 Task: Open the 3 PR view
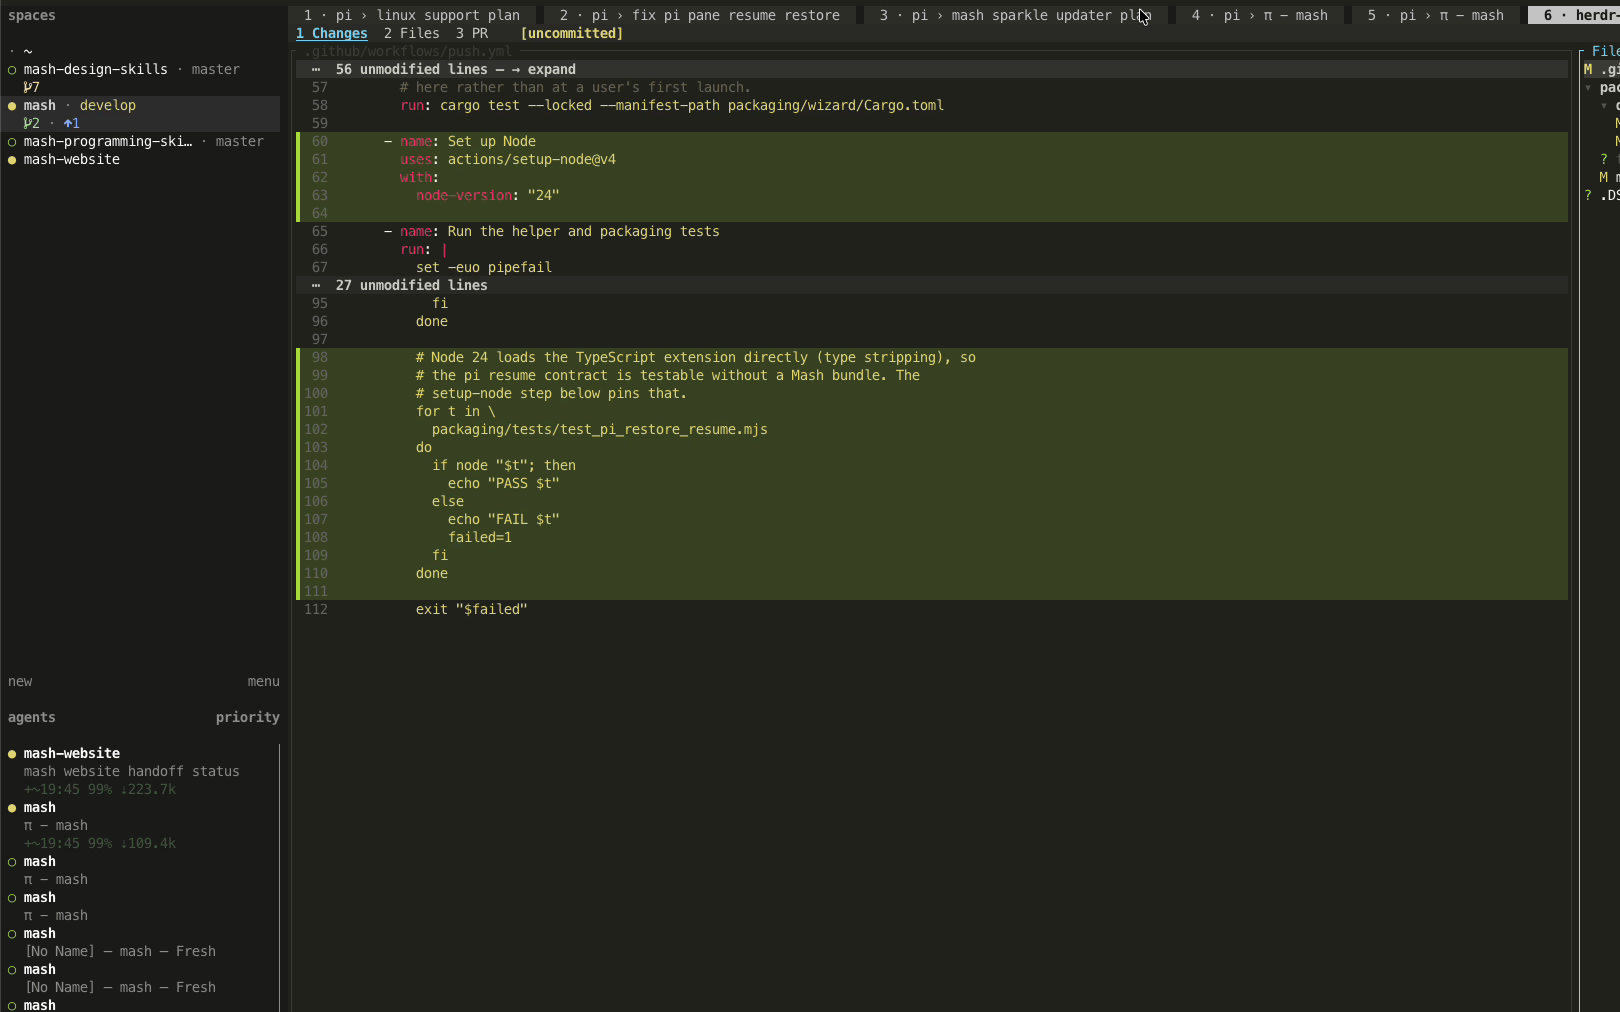click(472, 34)
